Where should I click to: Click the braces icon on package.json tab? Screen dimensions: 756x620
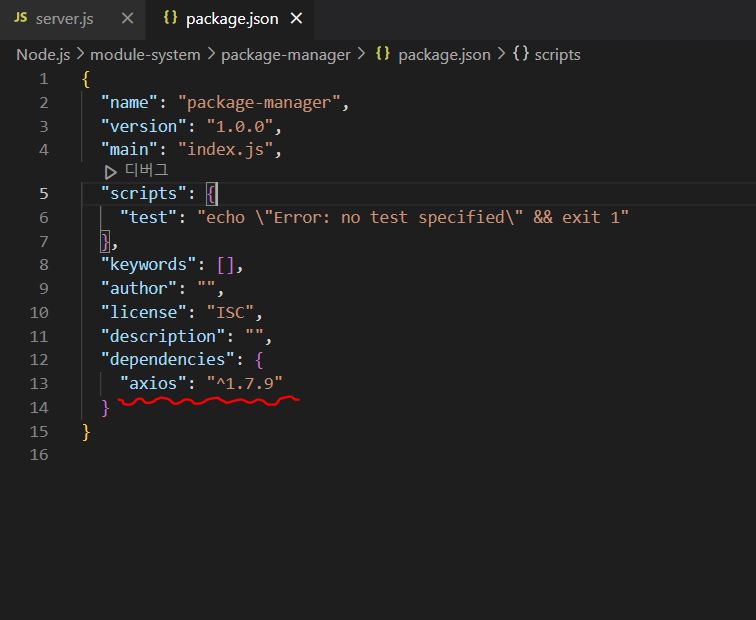click(x=170, y=17)
